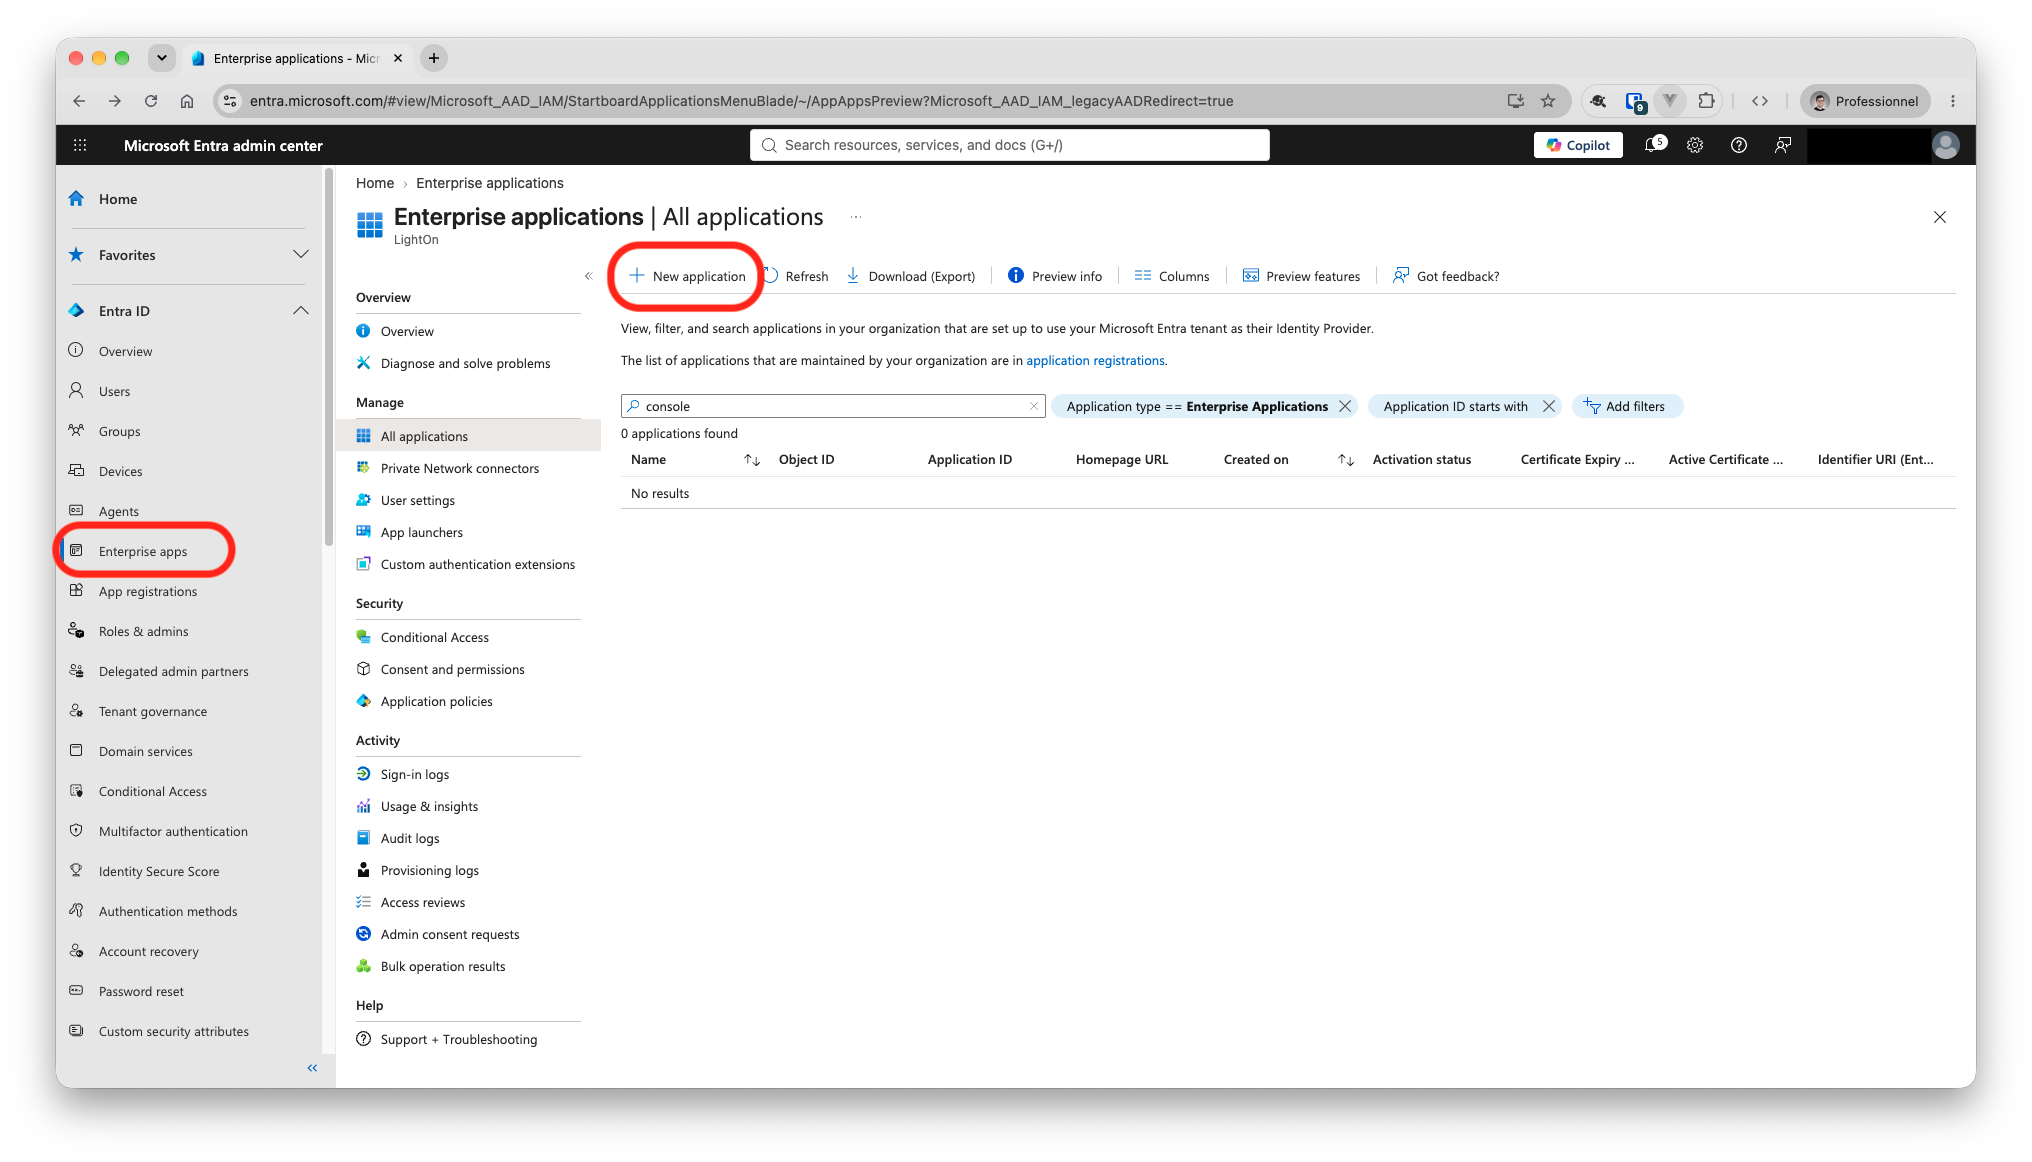Close the Enterprise applications blade

tap(1939, 217)
